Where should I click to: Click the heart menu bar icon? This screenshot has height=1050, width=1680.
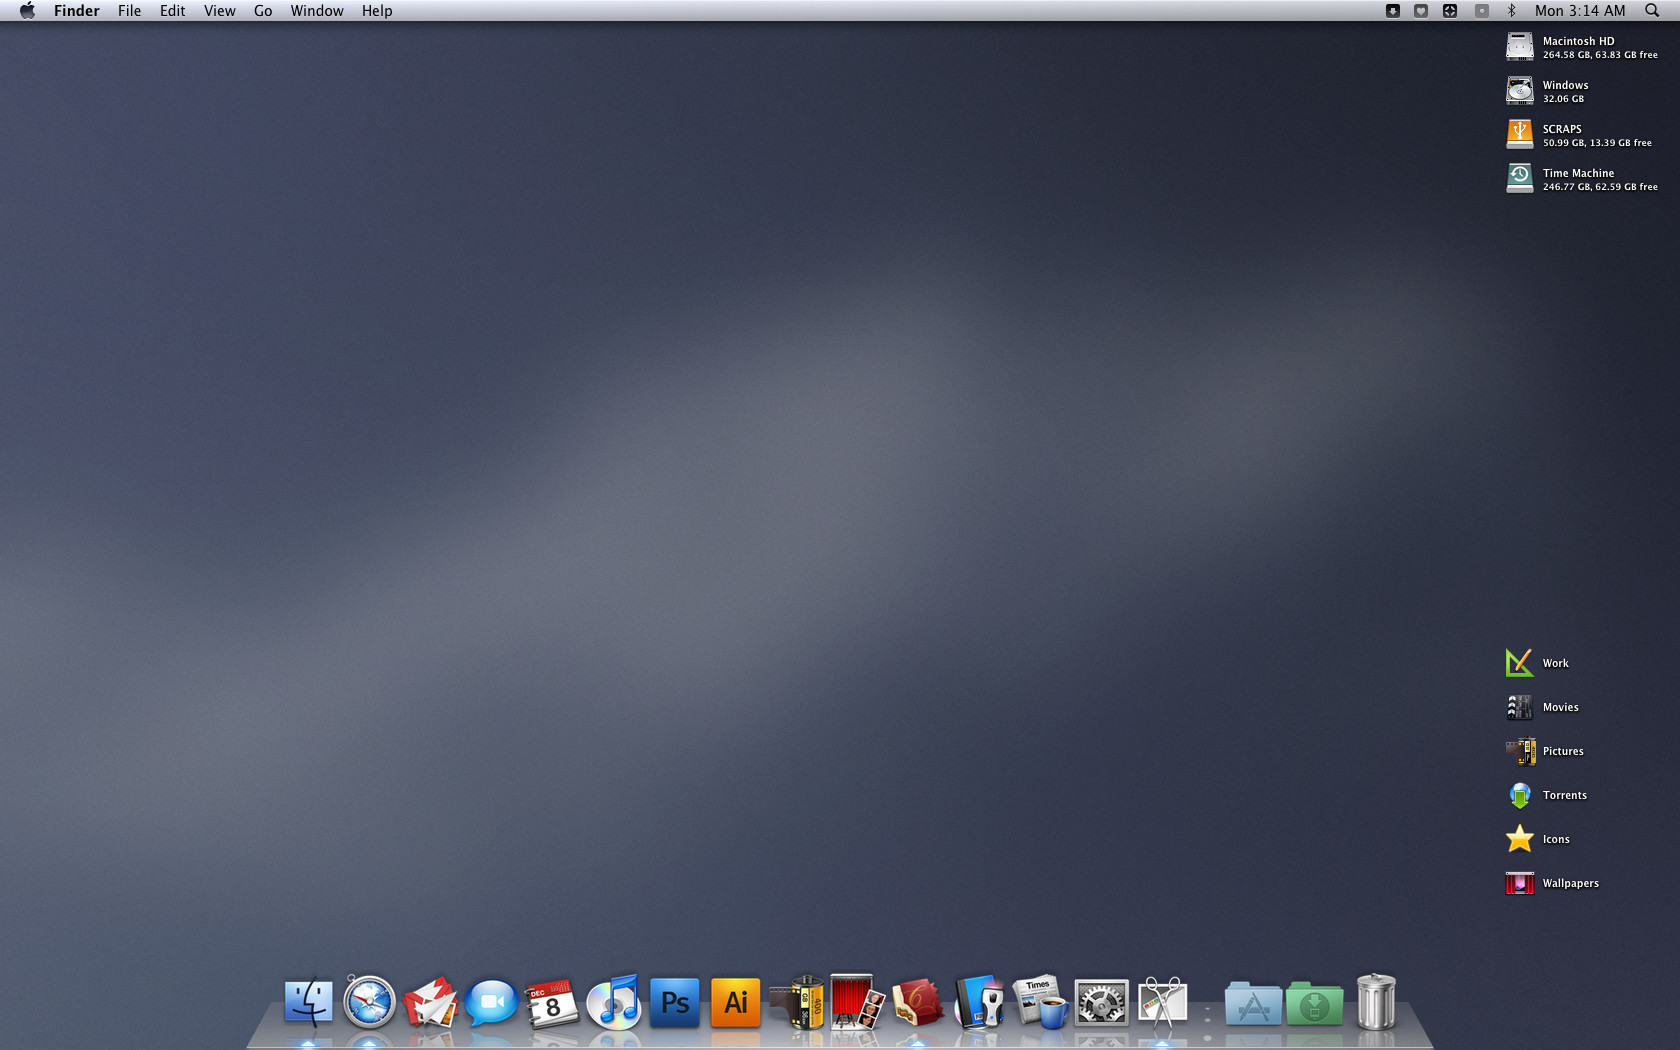(1421, 11)
